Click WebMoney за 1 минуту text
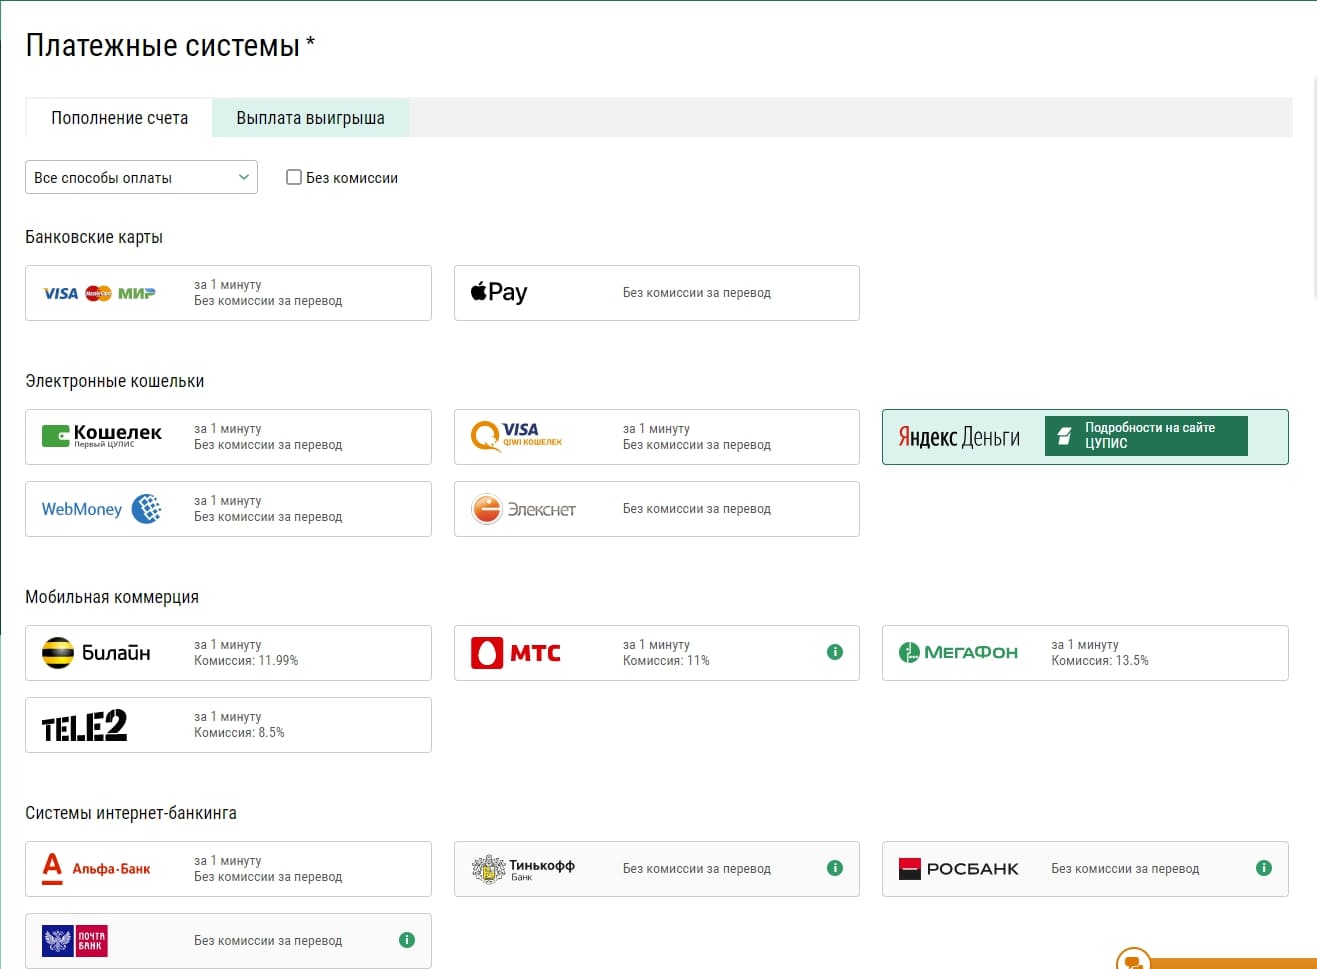The image size is (1317, 969). (x=228, y=501)
